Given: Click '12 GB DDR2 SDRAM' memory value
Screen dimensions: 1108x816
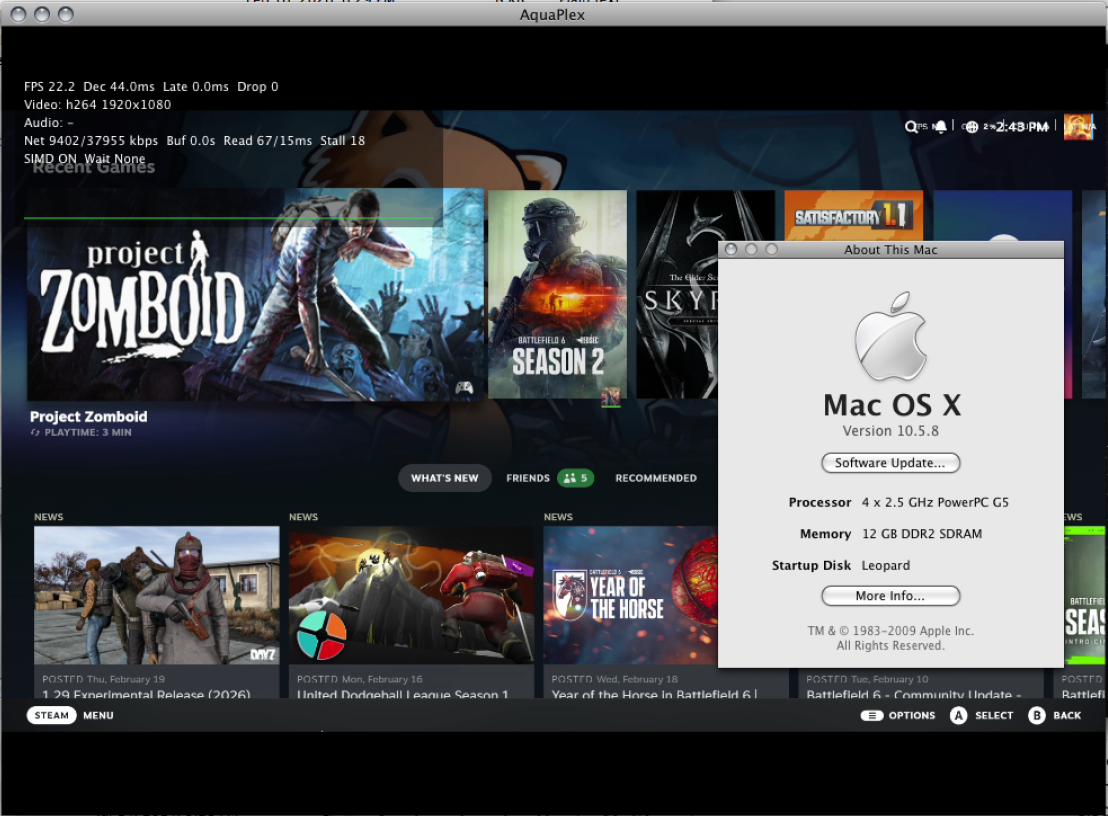Looking at the screenshot, I should tap(921, 534).
